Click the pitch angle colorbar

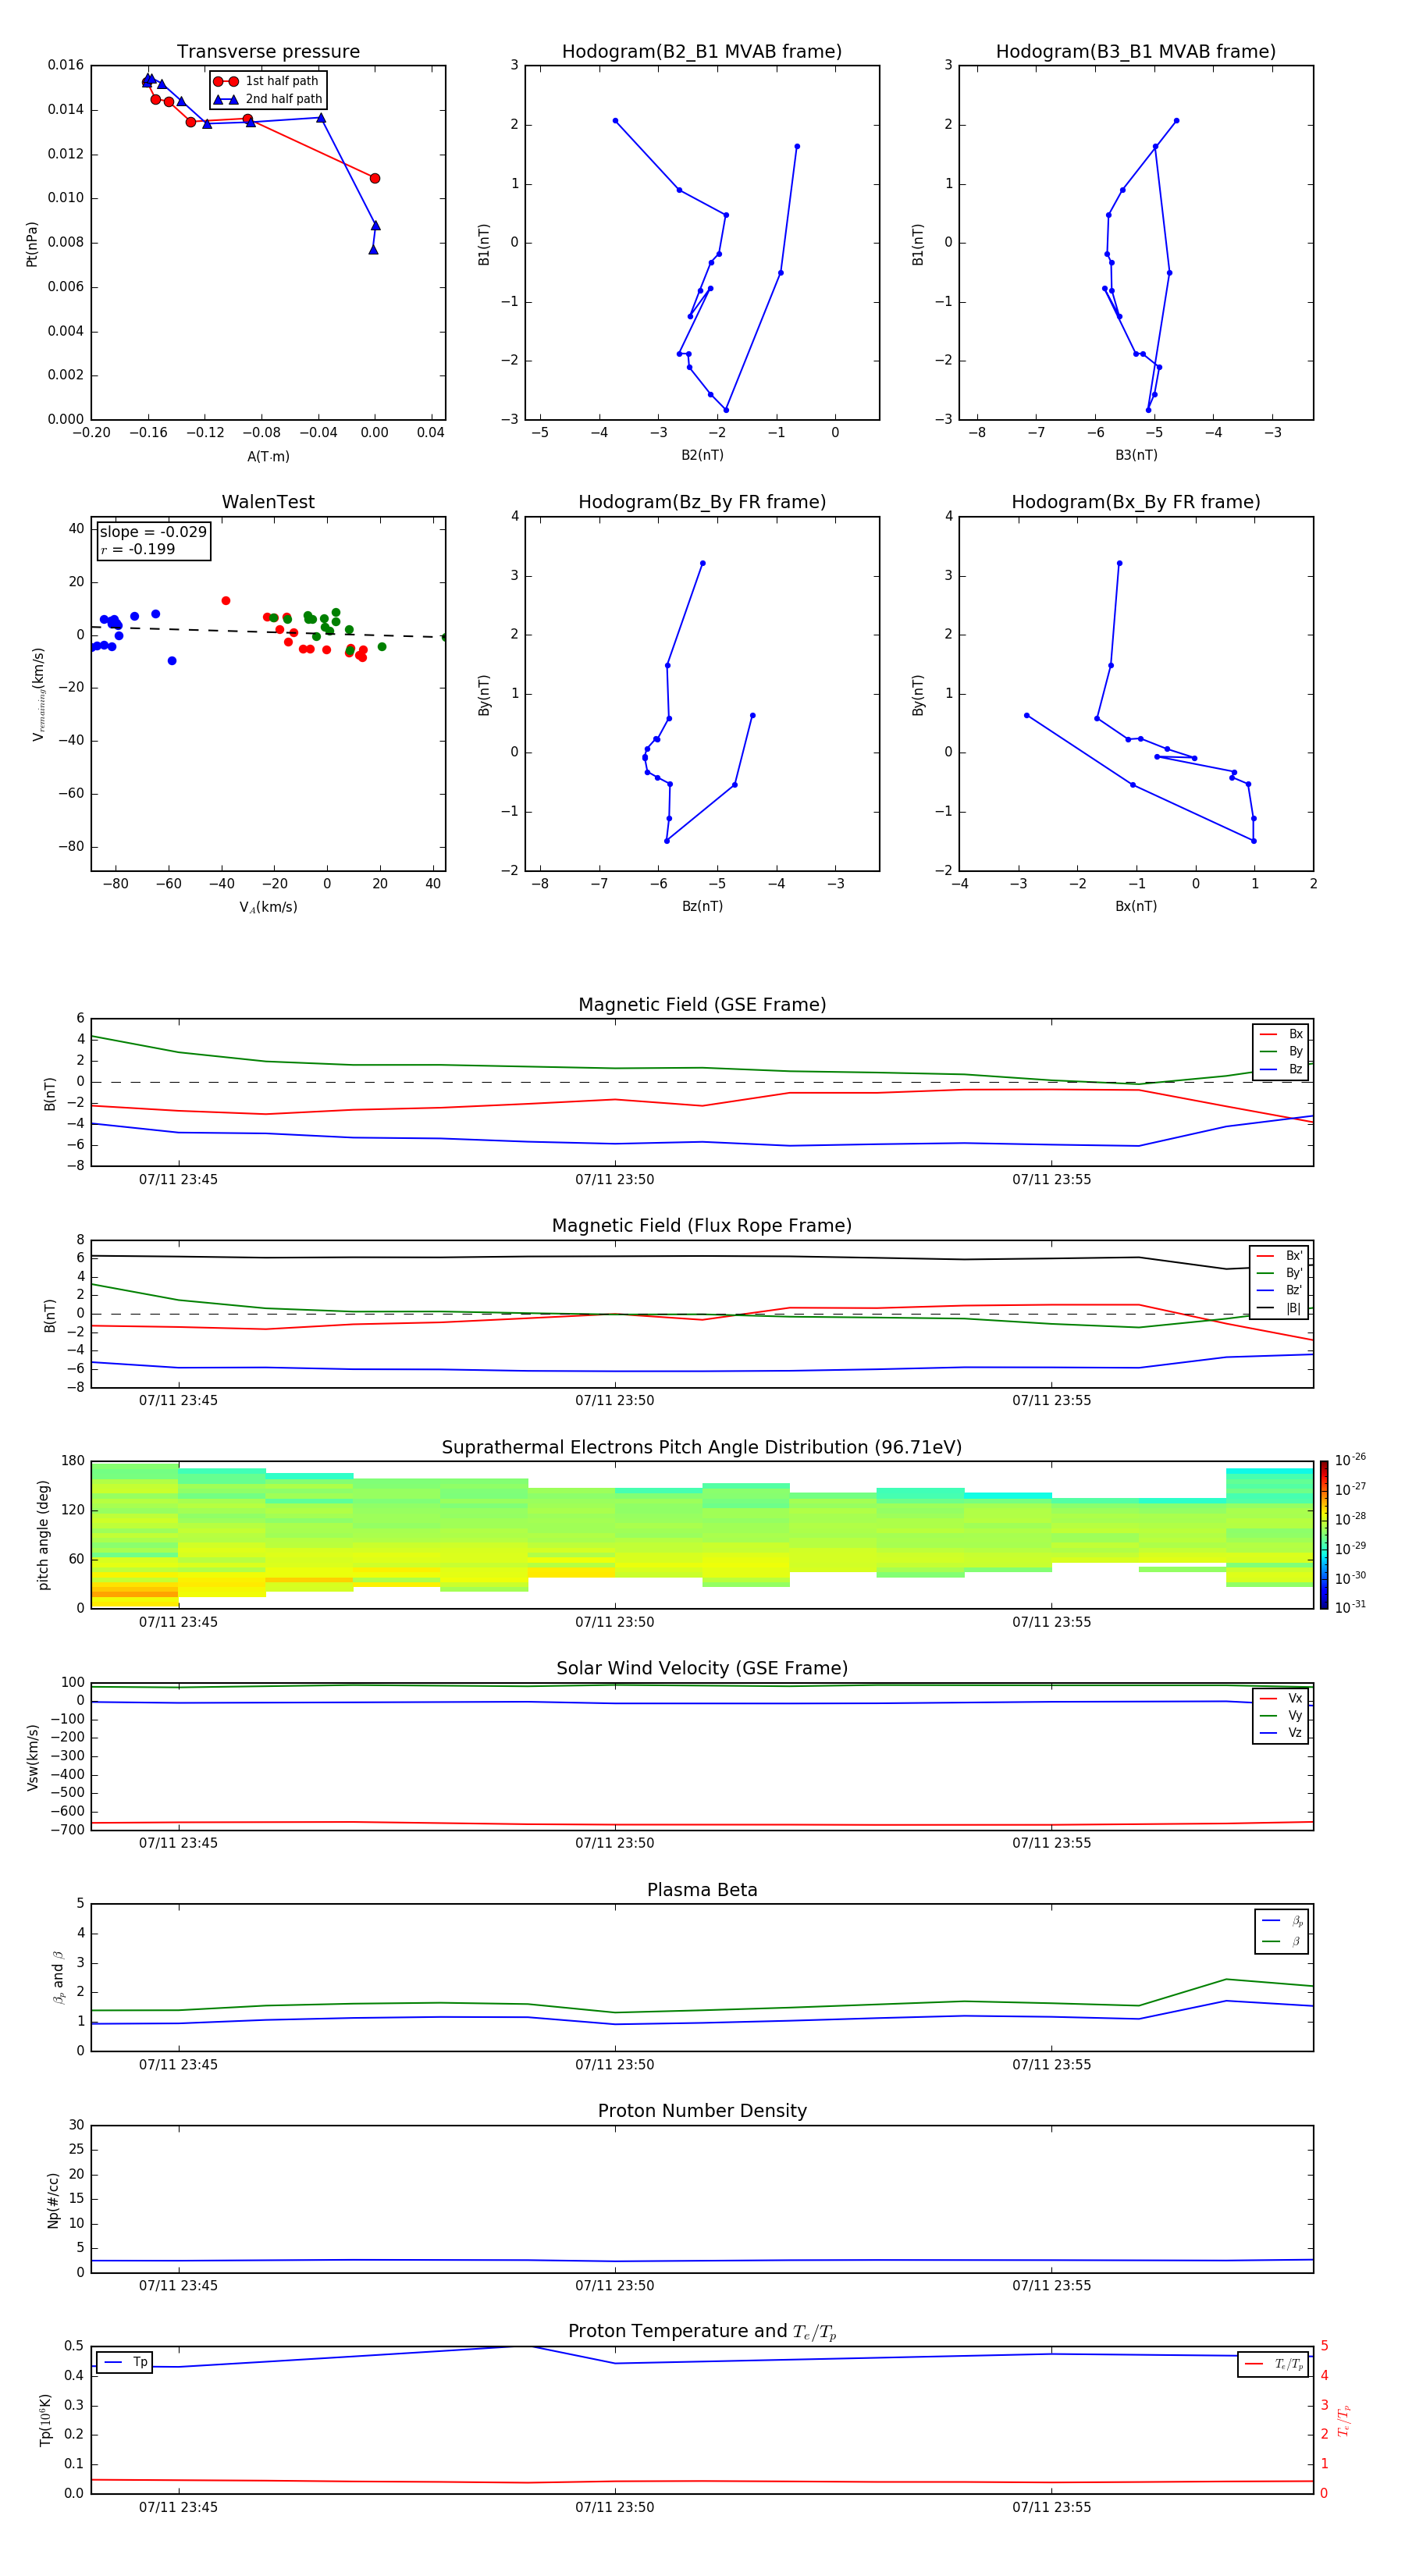[1324, 1535]
